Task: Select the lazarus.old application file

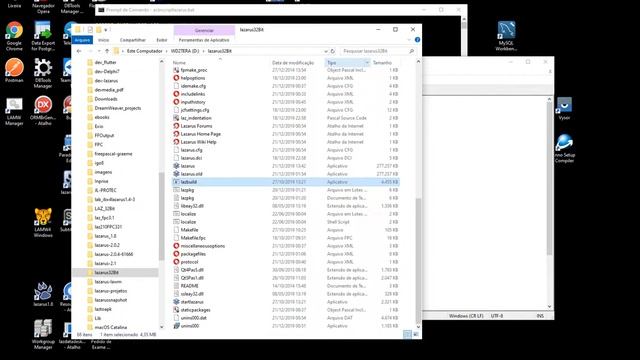Action: [x=191, y=174]
